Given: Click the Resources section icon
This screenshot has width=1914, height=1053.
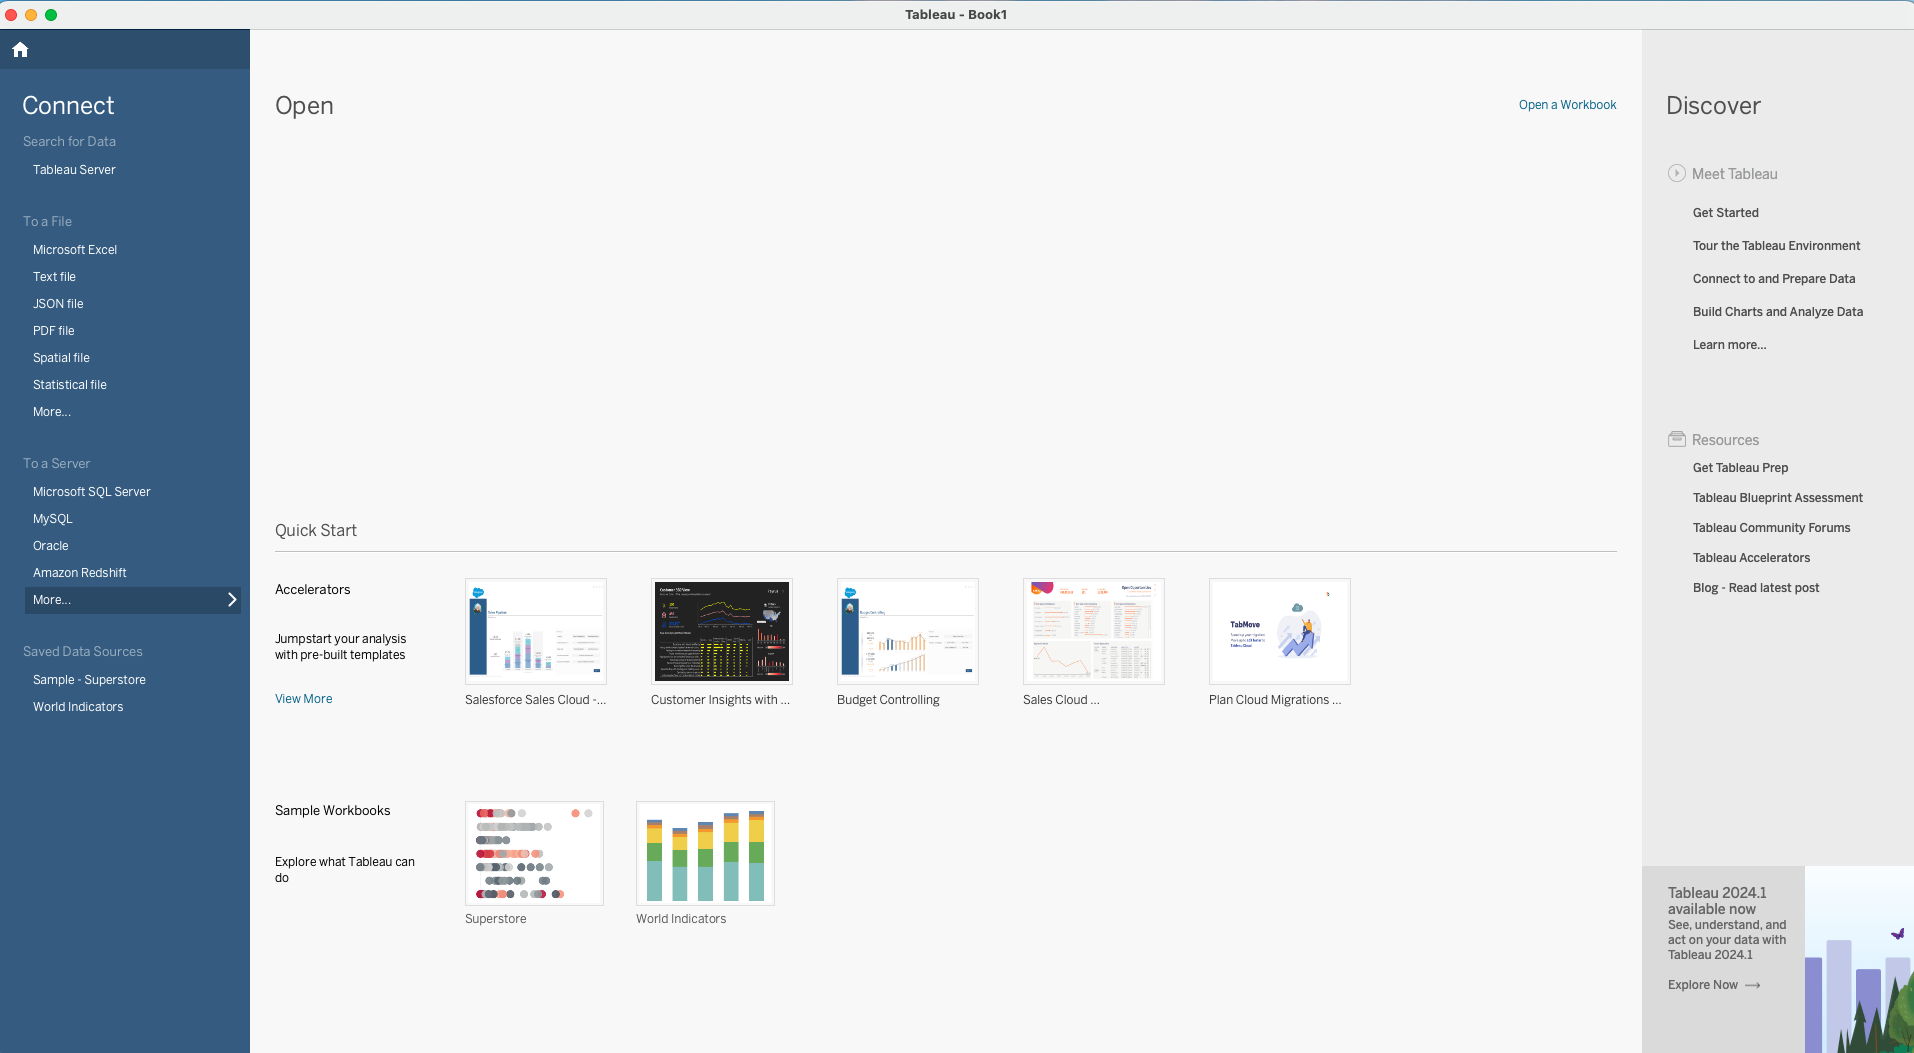Looking at the screenshot, I should [x=1677, y=439].
